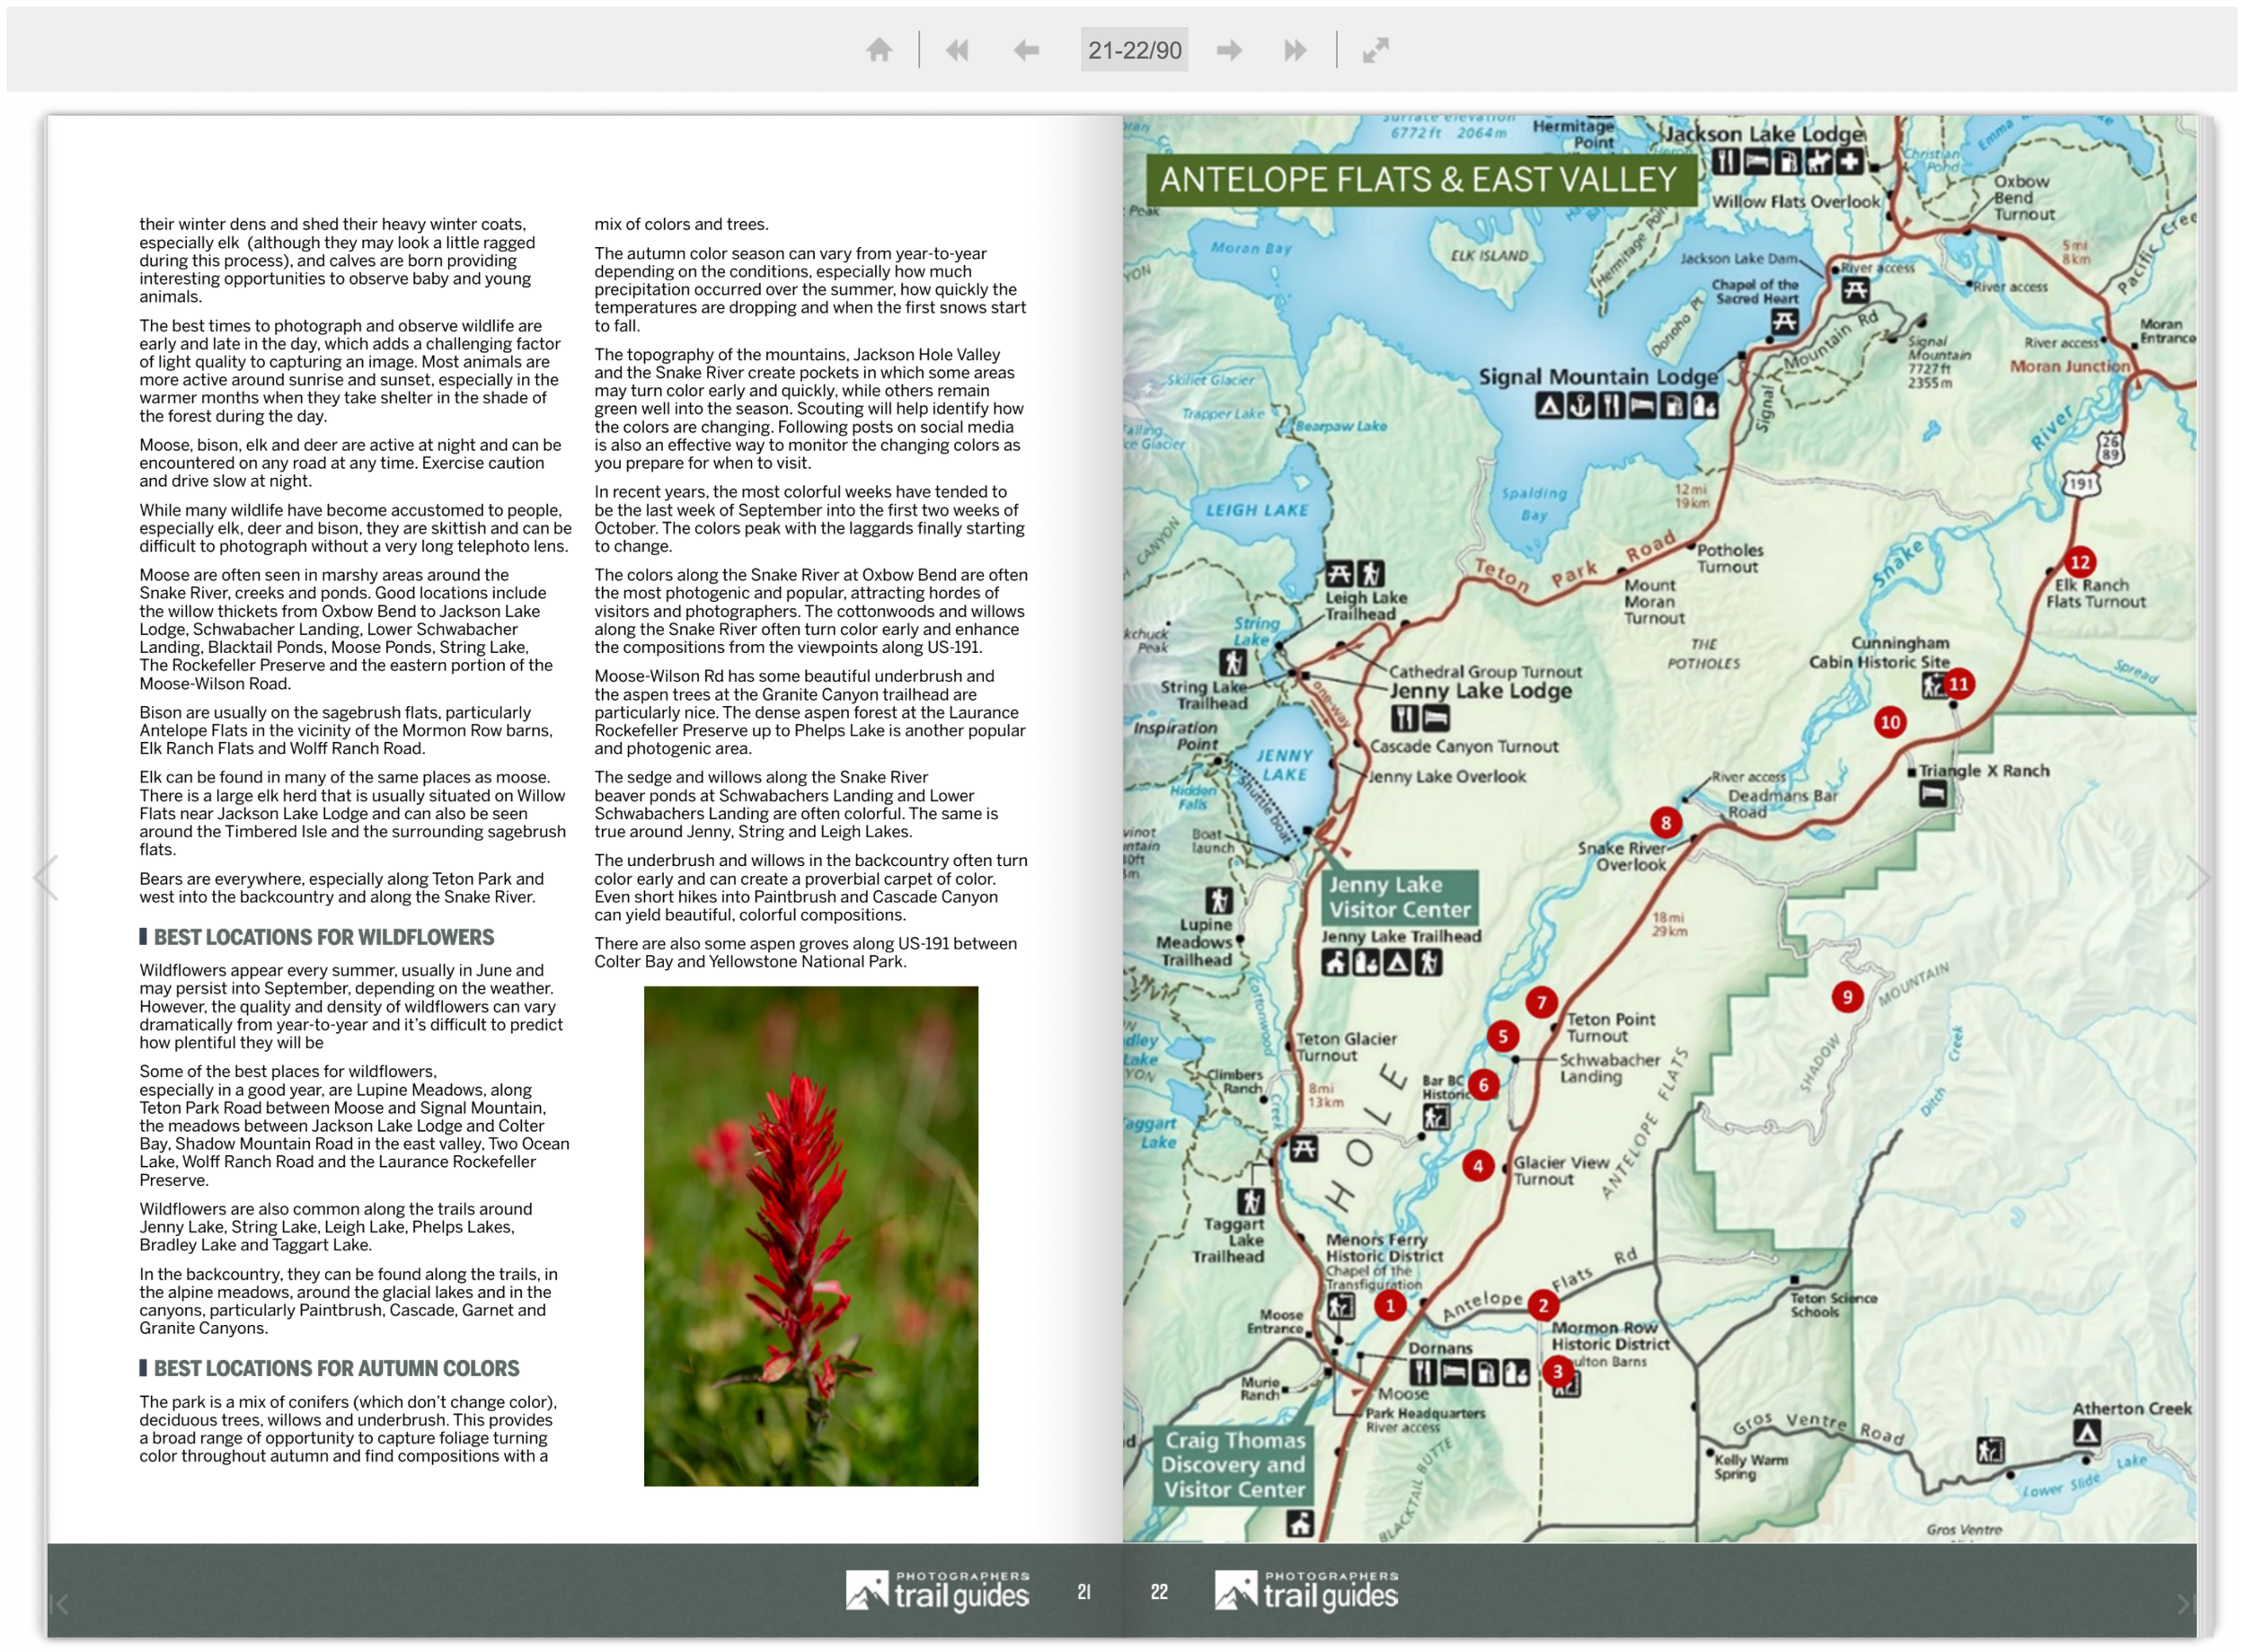The image size is (2246, 1652).
Task: Click the trail guides logo on page 22
Action: tap(1306, 1590)
